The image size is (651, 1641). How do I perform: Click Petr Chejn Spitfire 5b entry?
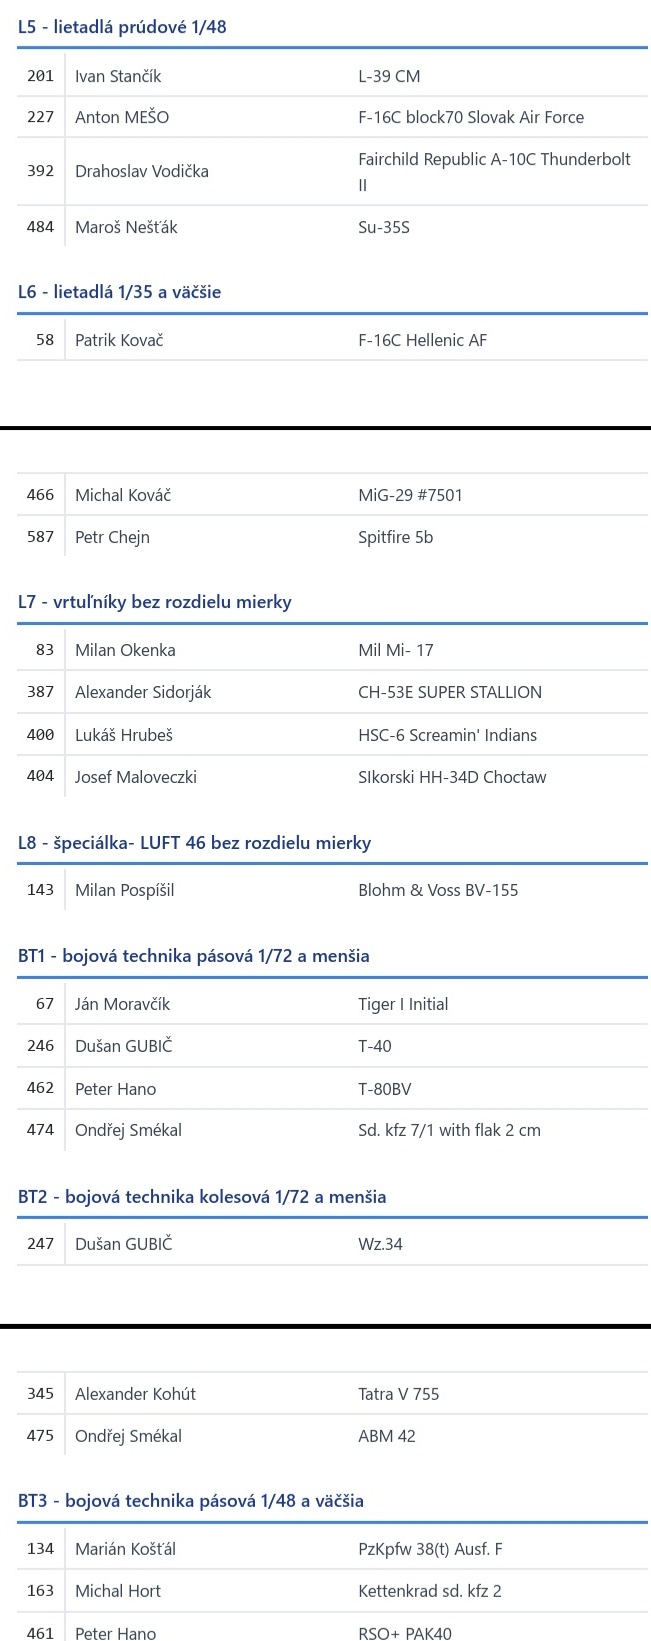pyautogui.click(x=332, y=537)
